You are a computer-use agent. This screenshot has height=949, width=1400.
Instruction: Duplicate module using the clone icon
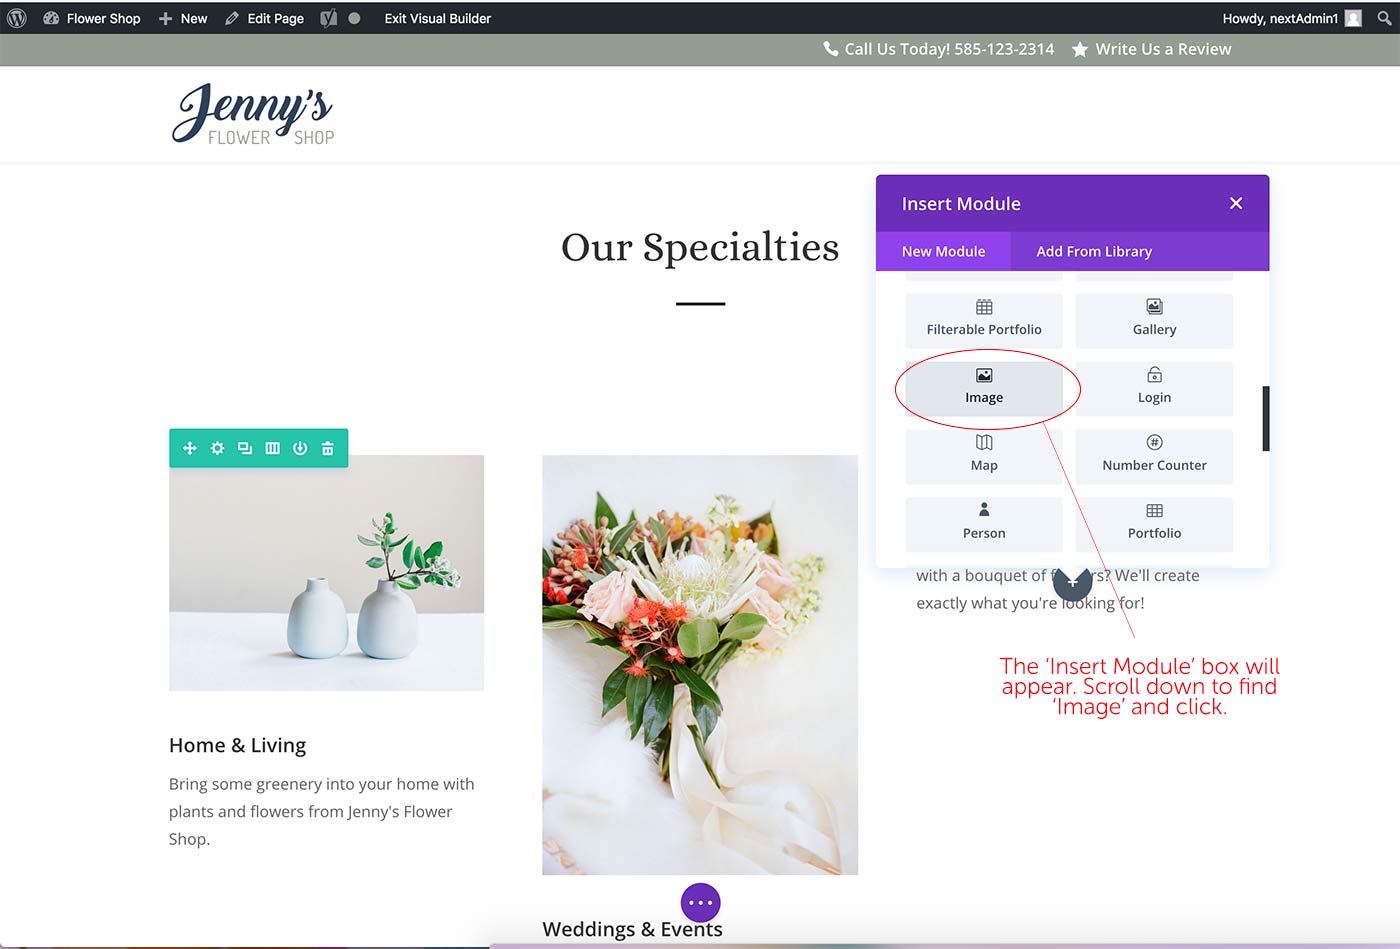click(245, 448)
